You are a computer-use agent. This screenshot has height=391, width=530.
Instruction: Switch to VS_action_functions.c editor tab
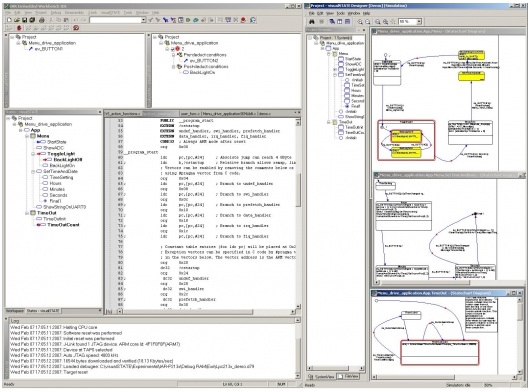(x=122, y=114)
